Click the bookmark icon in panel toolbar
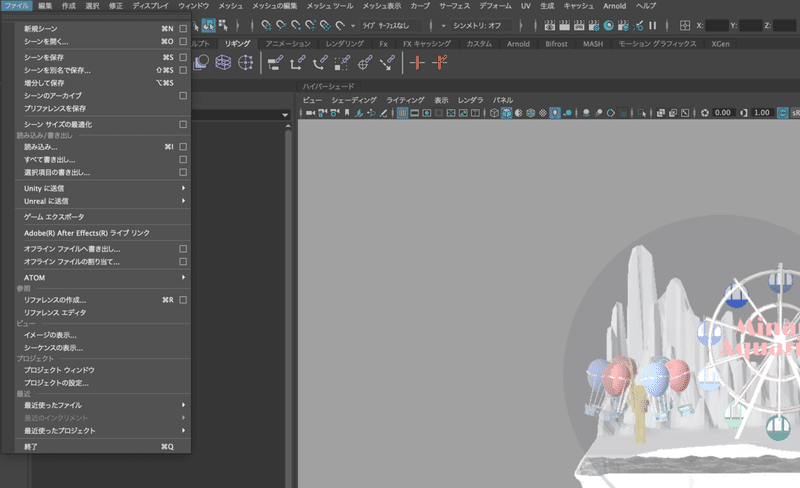Viewport: 800px width, 488px height. tap(347, 113)
